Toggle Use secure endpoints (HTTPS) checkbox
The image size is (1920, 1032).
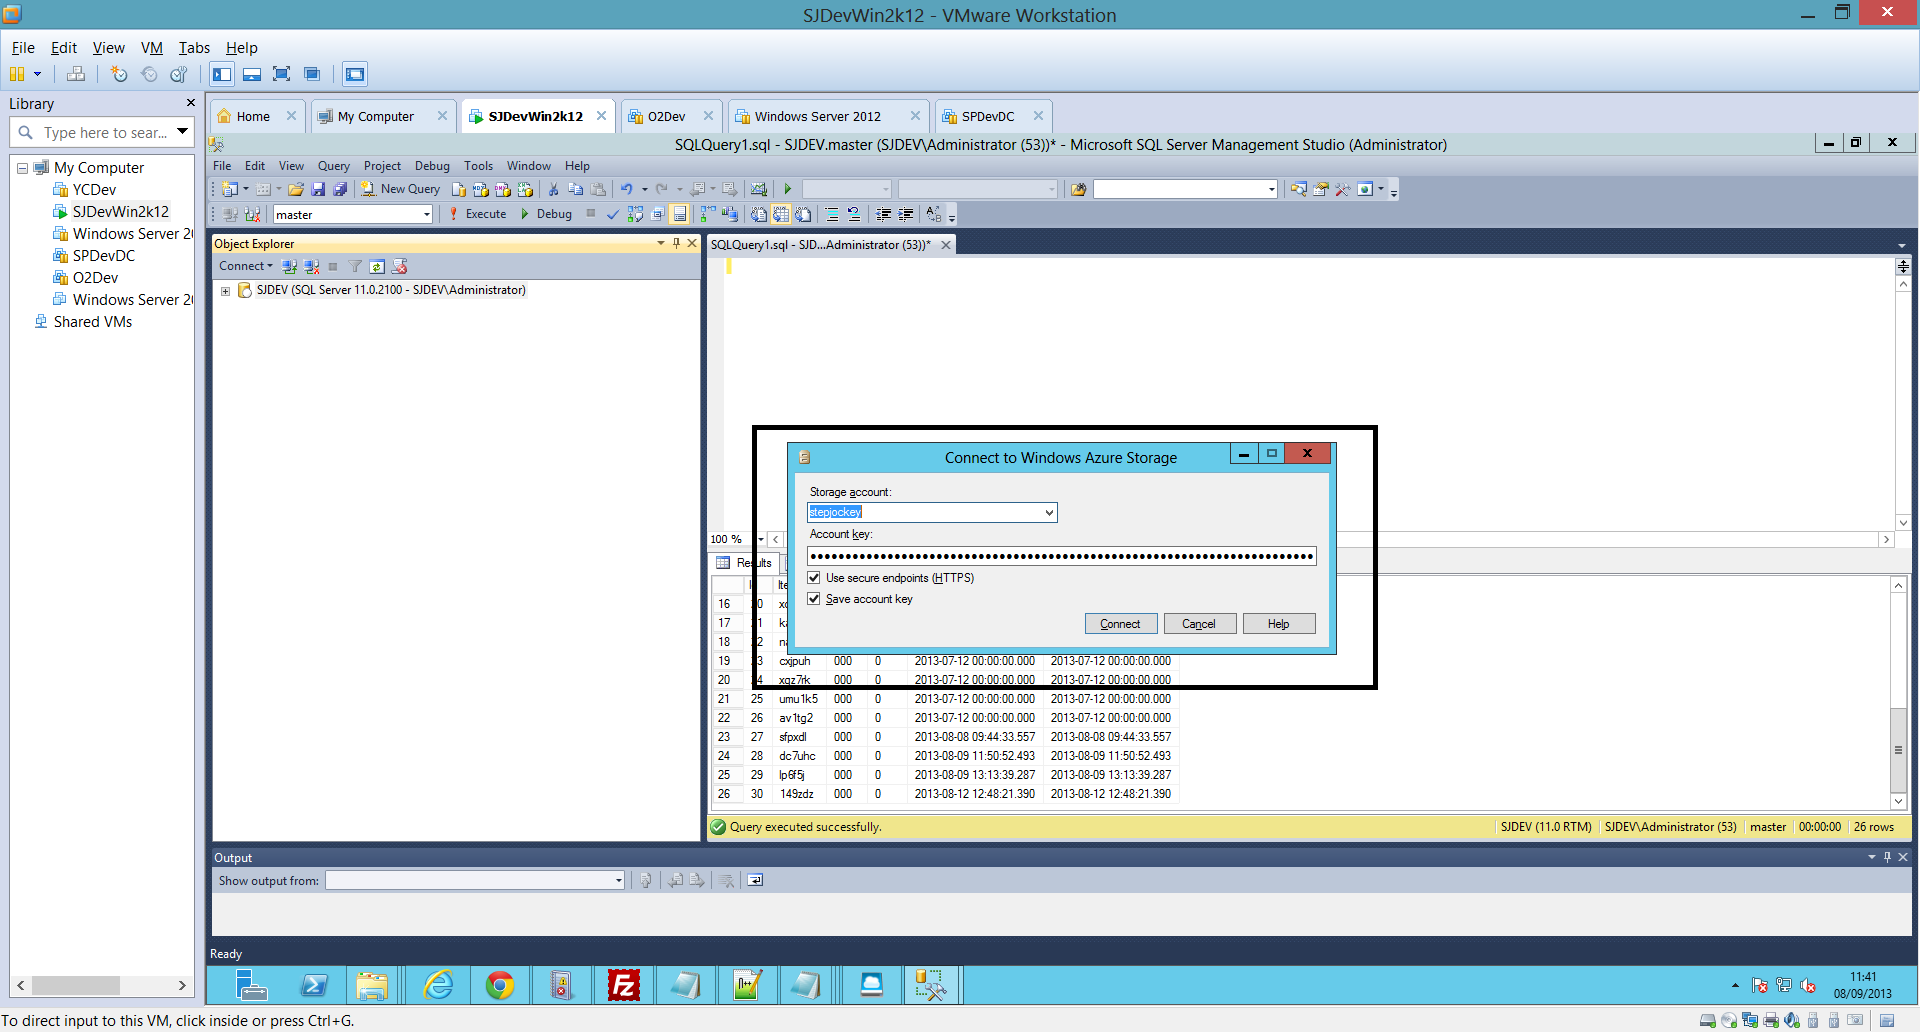click(814, 578)
